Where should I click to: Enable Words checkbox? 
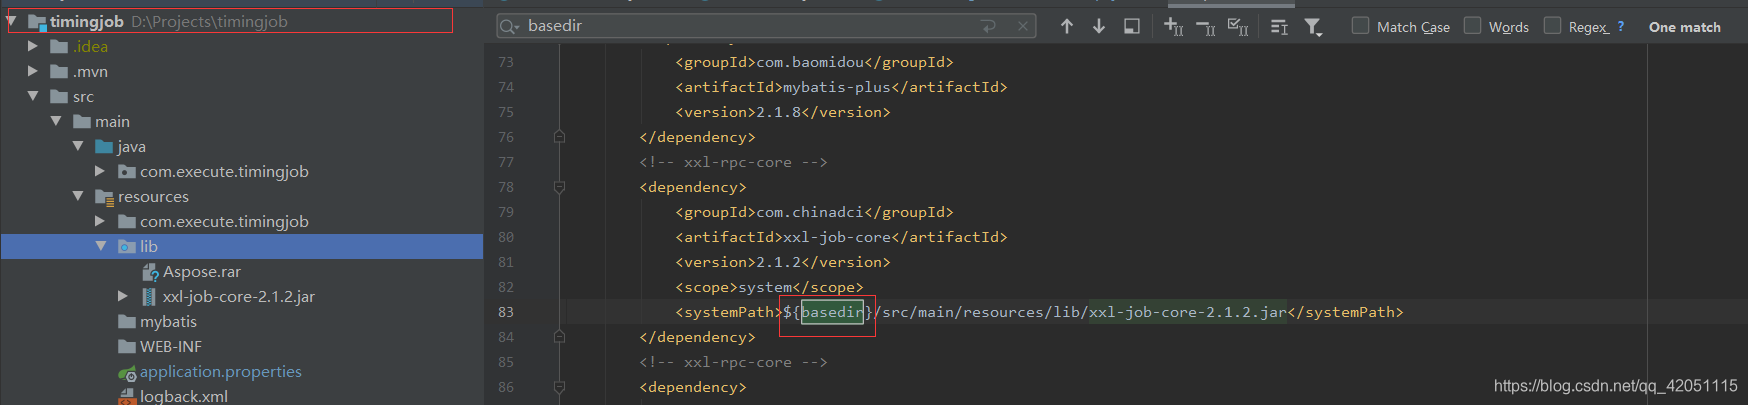tap(1472, 25)
